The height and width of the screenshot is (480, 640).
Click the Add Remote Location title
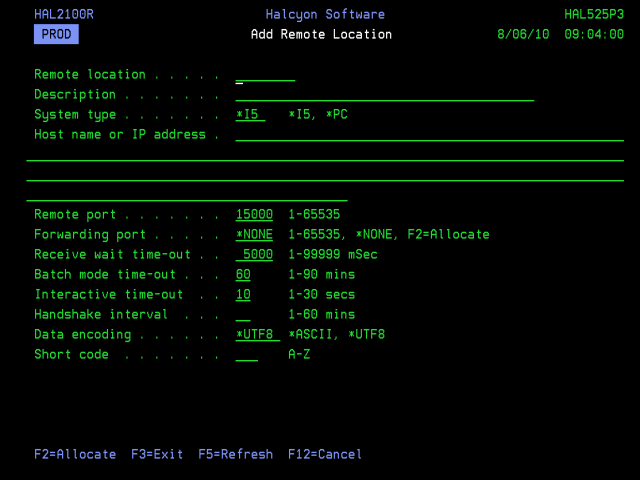pos(321,35)
